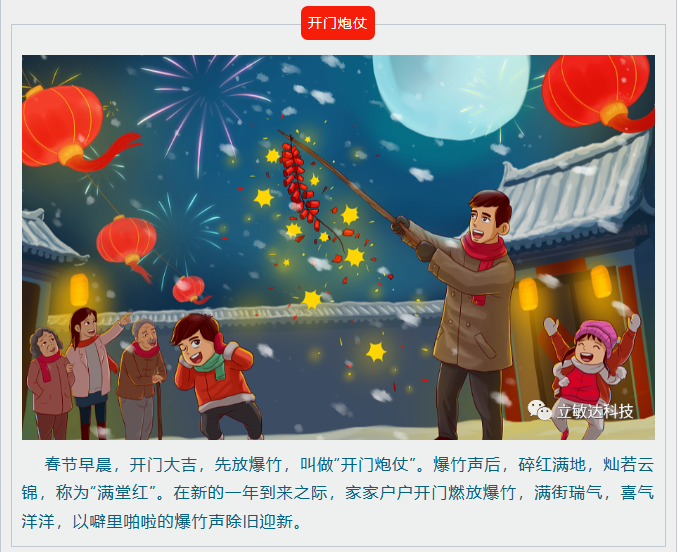Click the gray-haired grandmother with red scarf
Image resolution: width=680 pixels, height=552 pixels.
pyautogui.click(x=49, y=384)
